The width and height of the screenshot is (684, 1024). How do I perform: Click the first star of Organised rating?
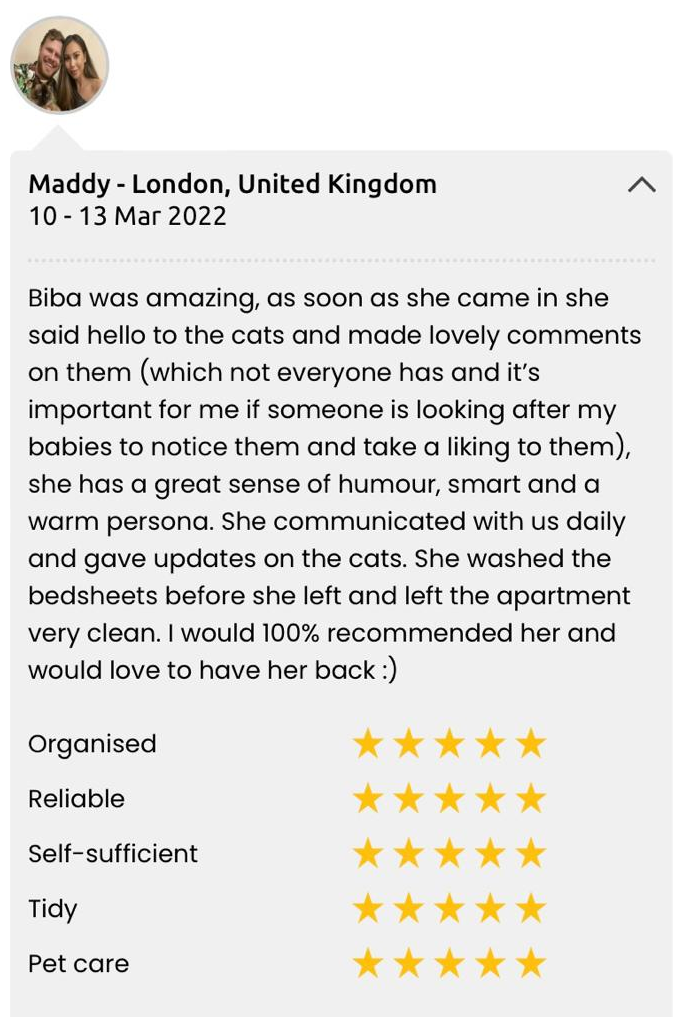tap(368, 744)
